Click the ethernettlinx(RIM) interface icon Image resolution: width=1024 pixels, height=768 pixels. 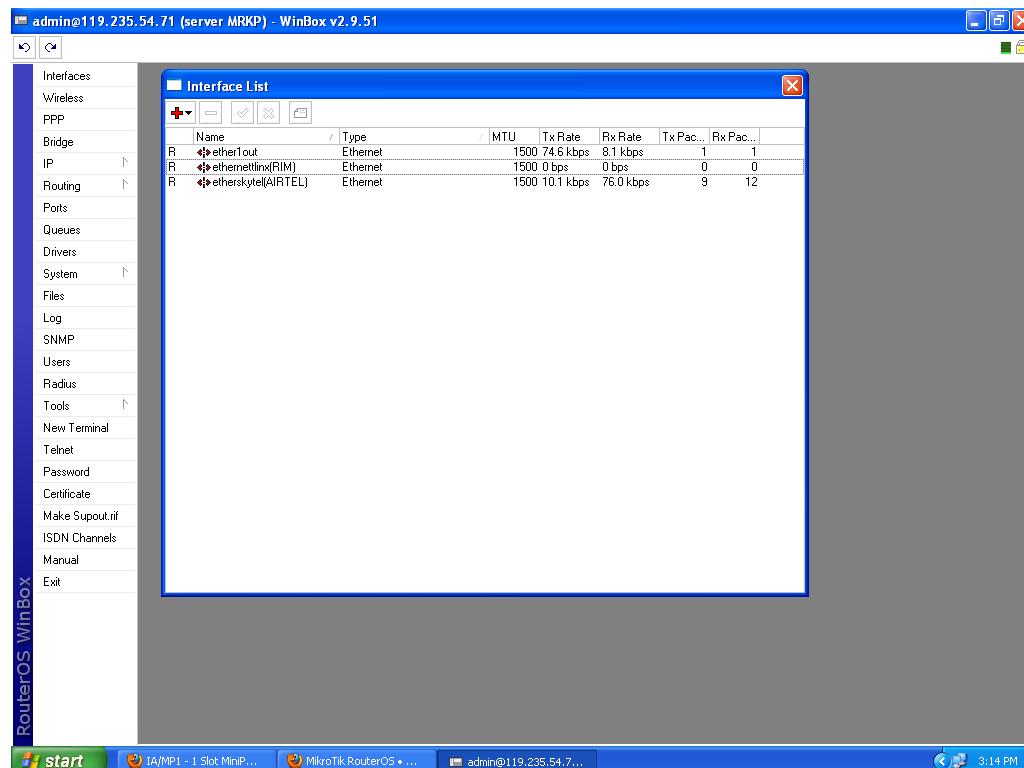(204, 167)
